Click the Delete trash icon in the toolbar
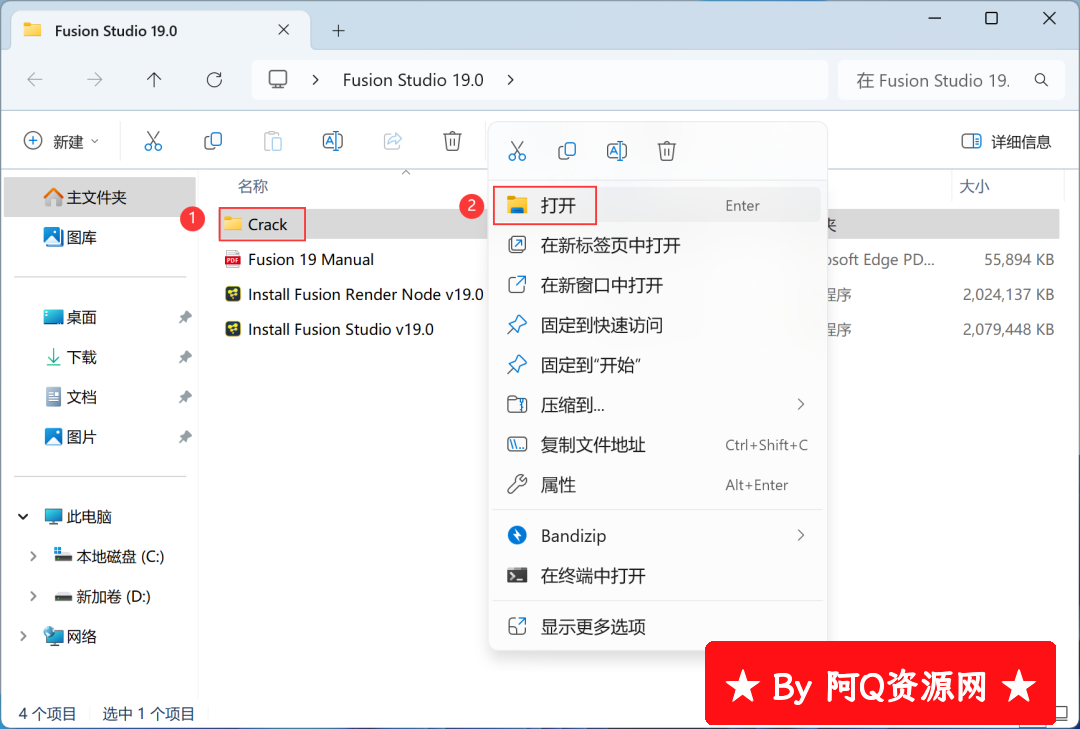 point(452,141)
